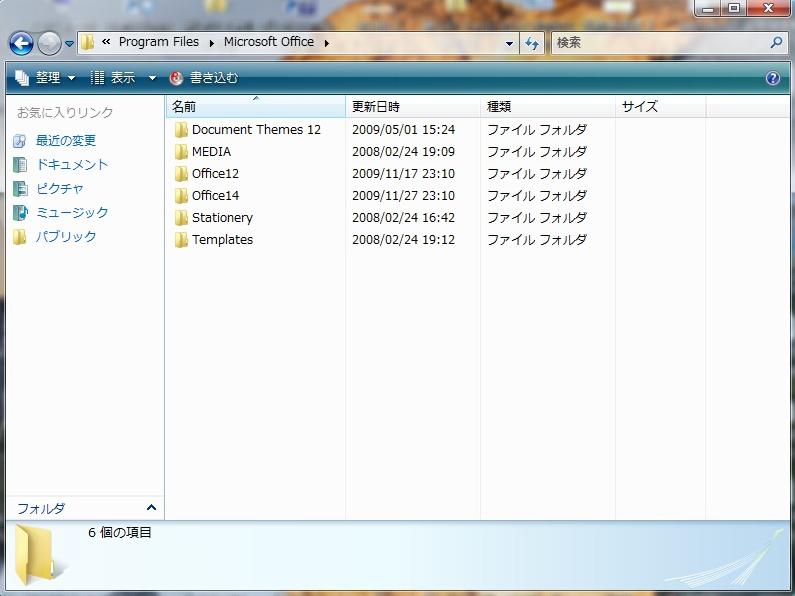
Task: Show hidden path levels via double chevron
Action: click(106, 42)
